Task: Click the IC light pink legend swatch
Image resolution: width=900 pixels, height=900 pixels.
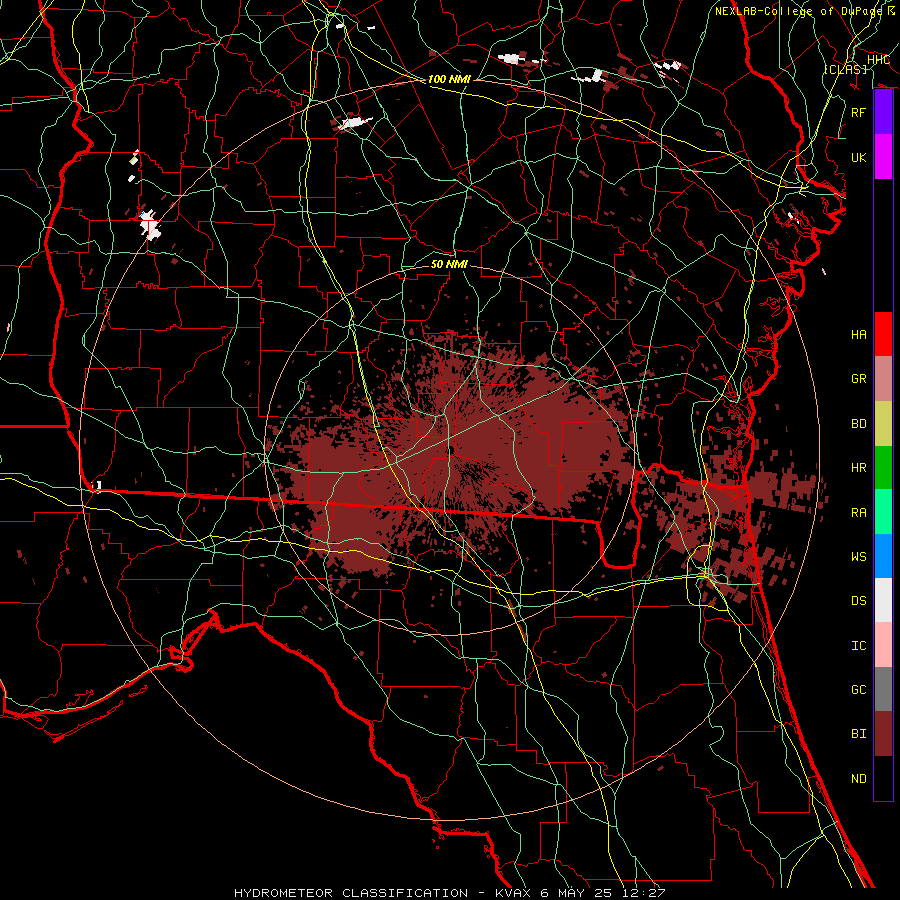Action: (x=883, y=645)
